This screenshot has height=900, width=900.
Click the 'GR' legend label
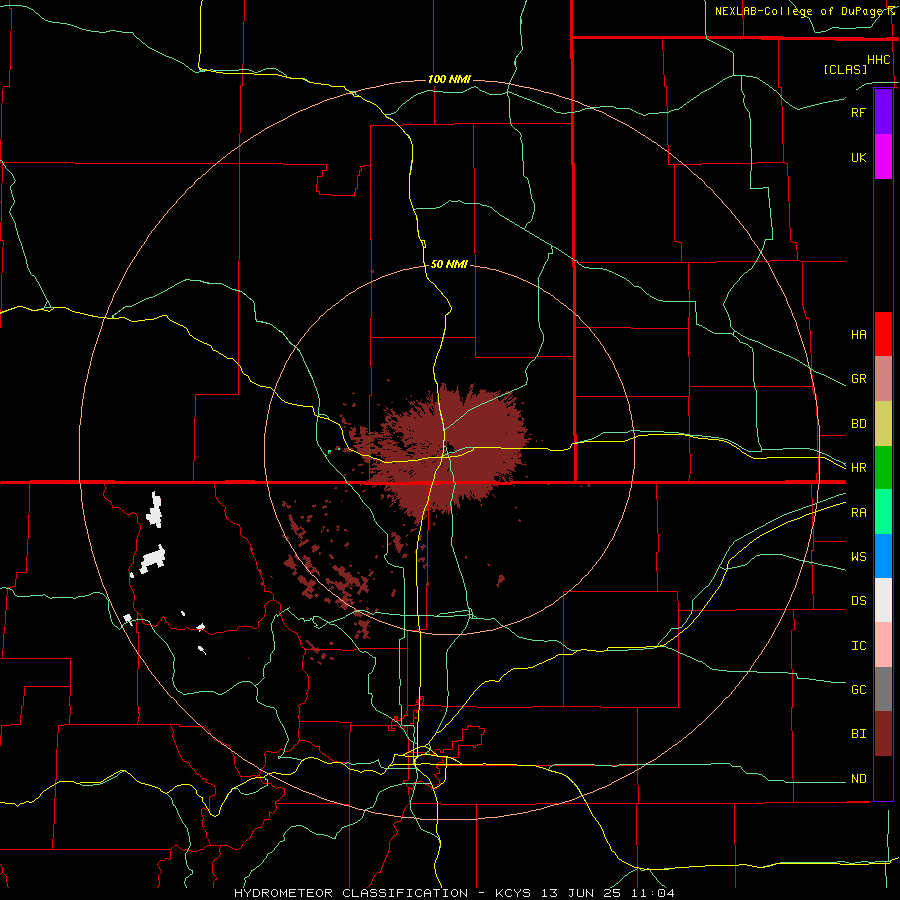(858, 379)
